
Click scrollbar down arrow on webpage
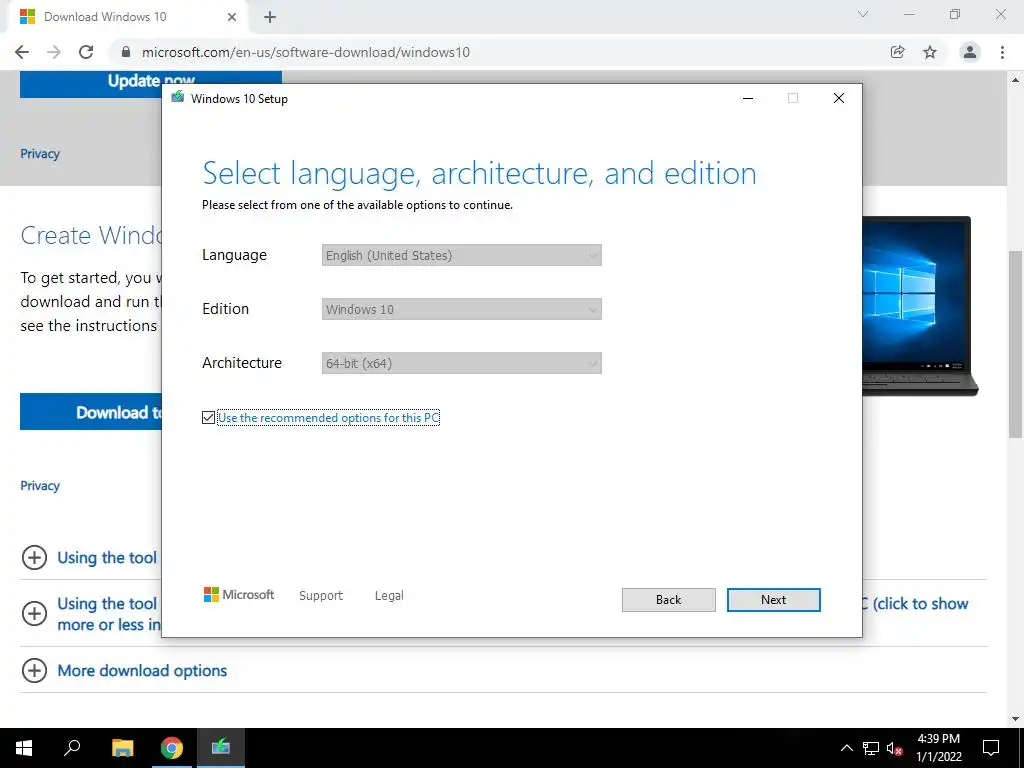(1015, 719)
